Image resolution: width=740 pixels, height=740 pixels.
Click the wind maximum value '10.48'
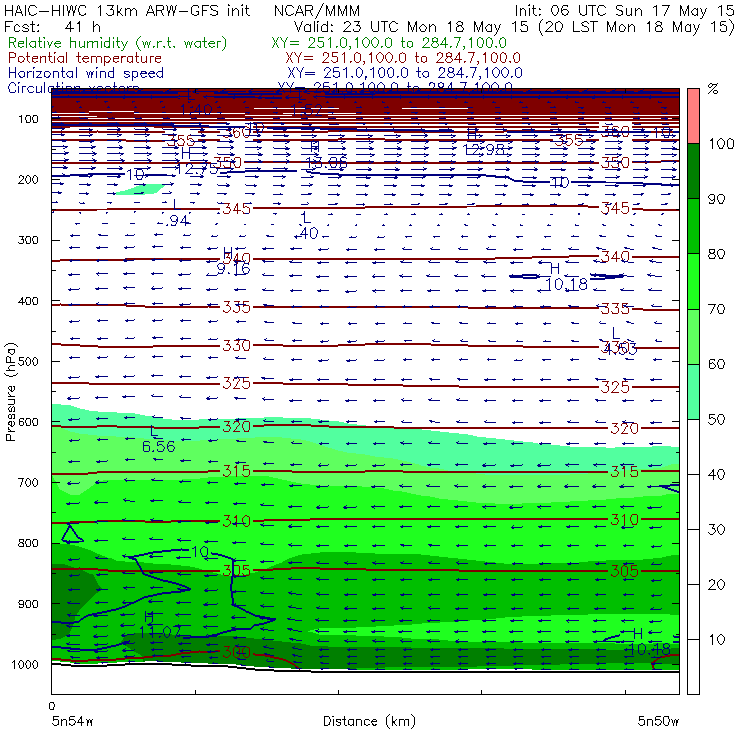pos(649,649)
